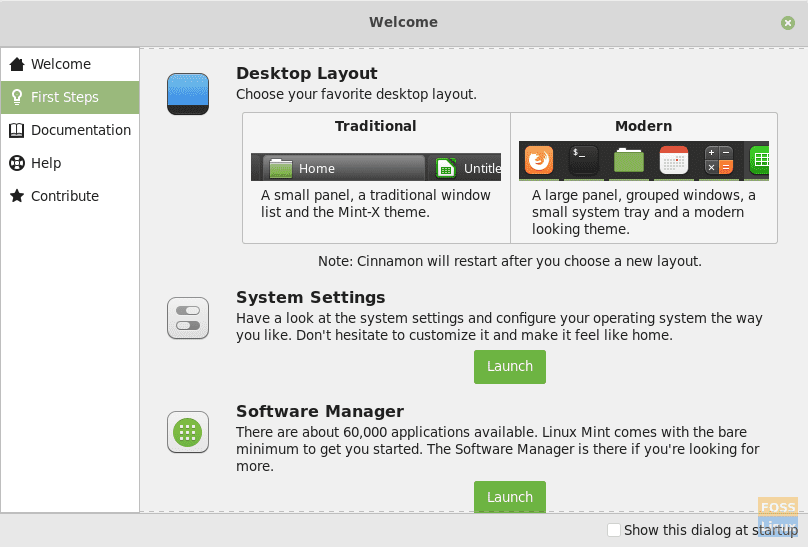Choose the Traditional desktop layout

coord(376,178)
